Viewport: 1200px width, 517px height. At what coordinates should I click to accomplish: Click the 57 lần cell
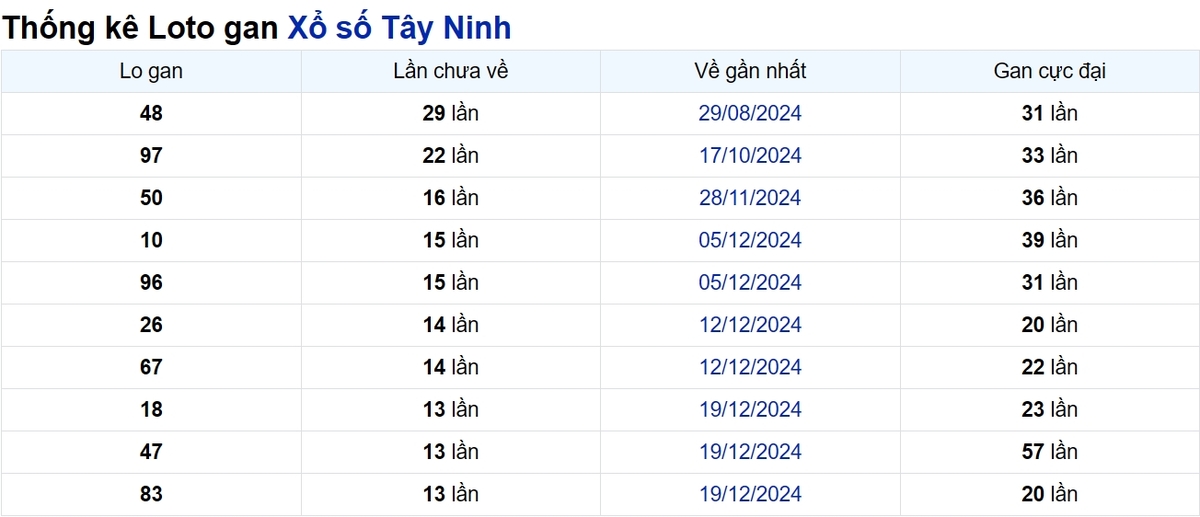tap(1050, 452)
